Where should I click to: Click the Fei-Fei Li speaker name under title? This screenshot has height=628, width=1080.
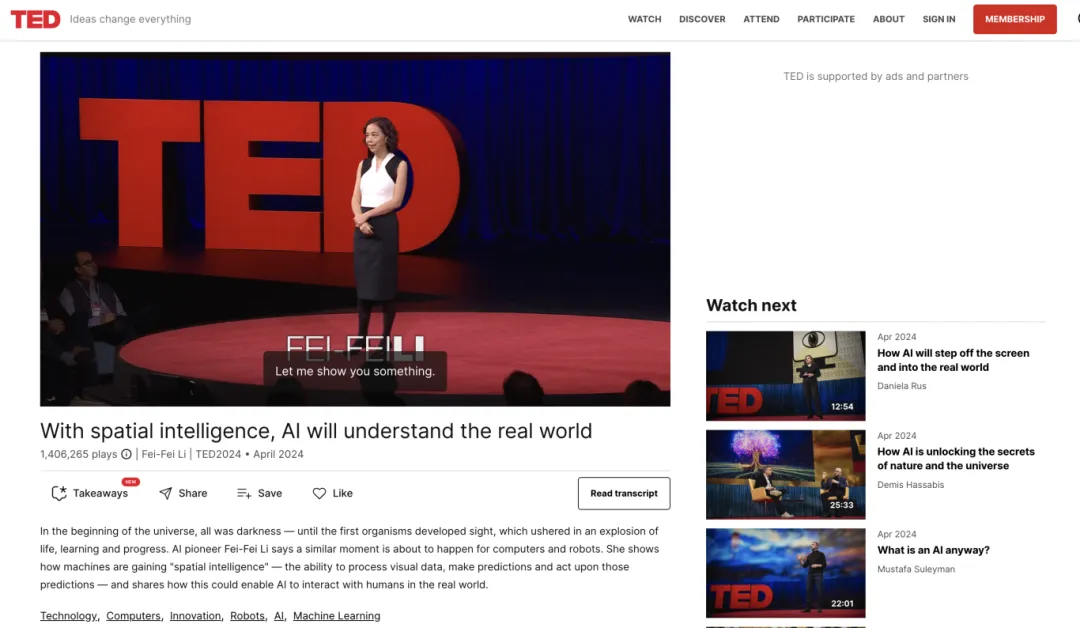(163, 454)
